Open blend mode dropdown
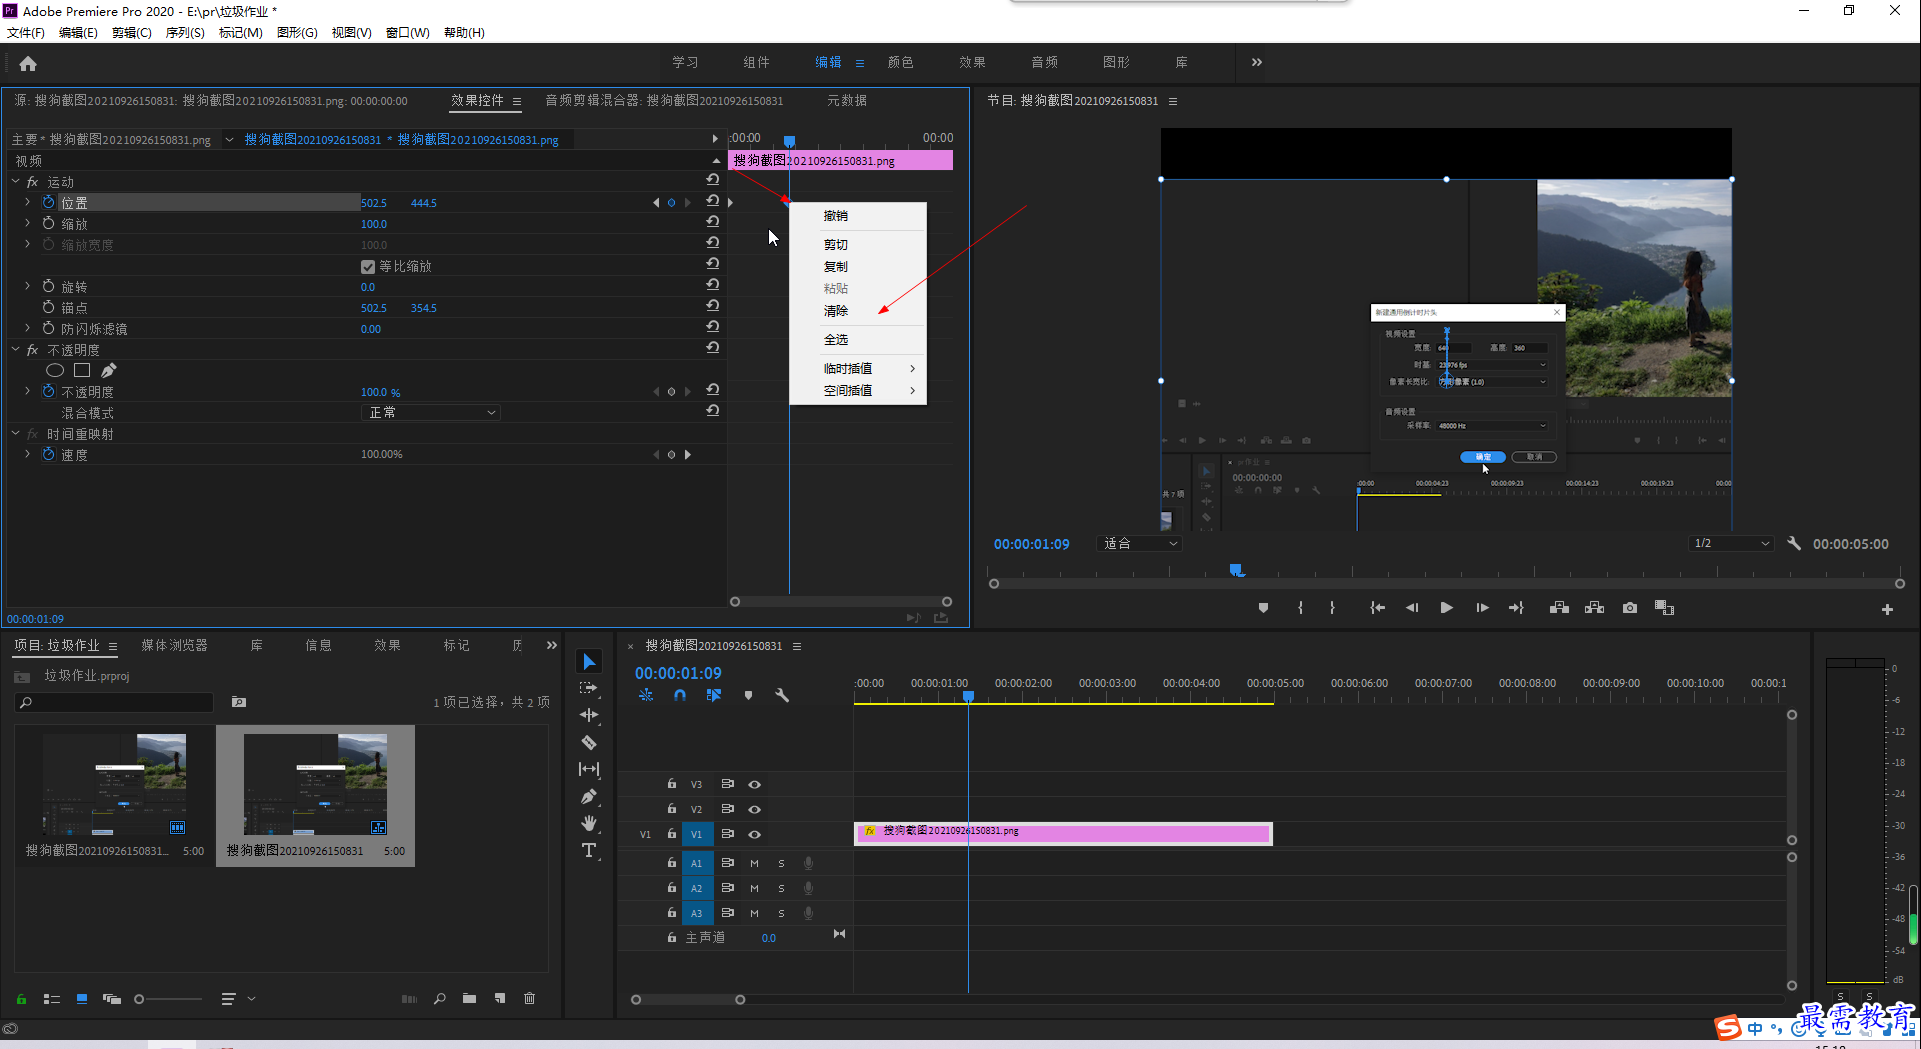Screen dimensions: 1921x1049 (430, 412)
